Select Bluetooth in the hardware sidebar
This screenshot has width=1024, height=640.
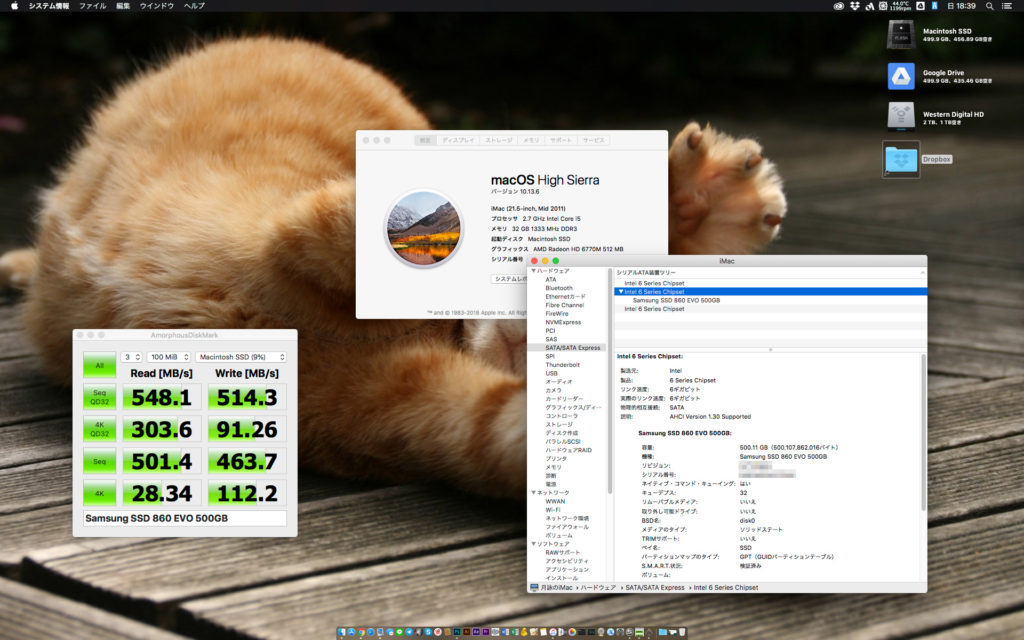559,288
